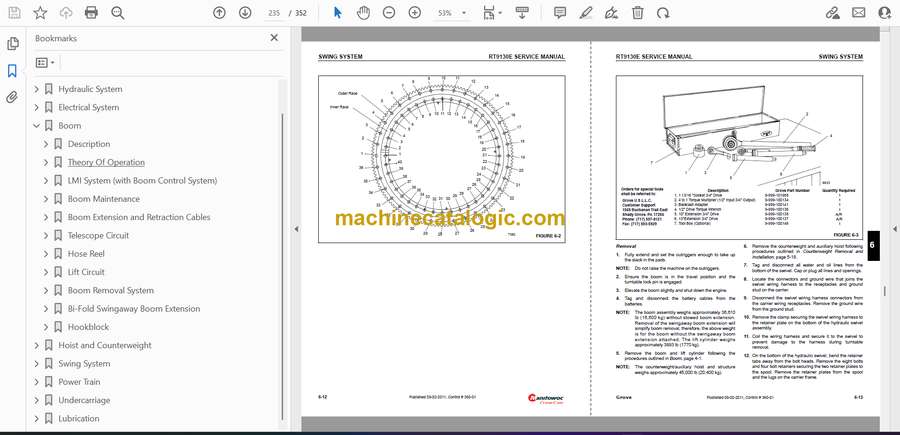900x435 pixels.
Task: Go to Boom Extension and Retraction Cables bookmark
Action: pyautogui.click(x=139, y=218)
